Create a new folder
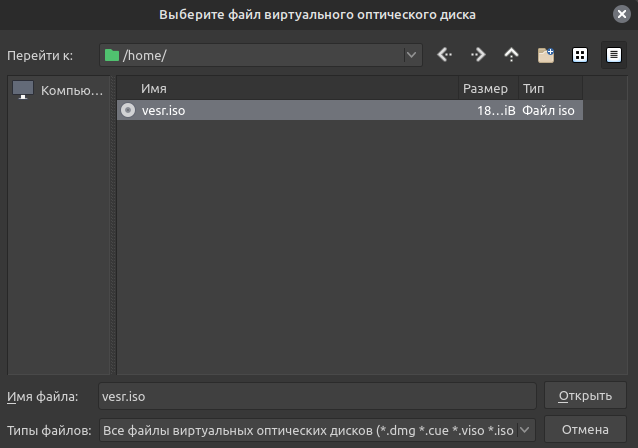 (545, 55)
